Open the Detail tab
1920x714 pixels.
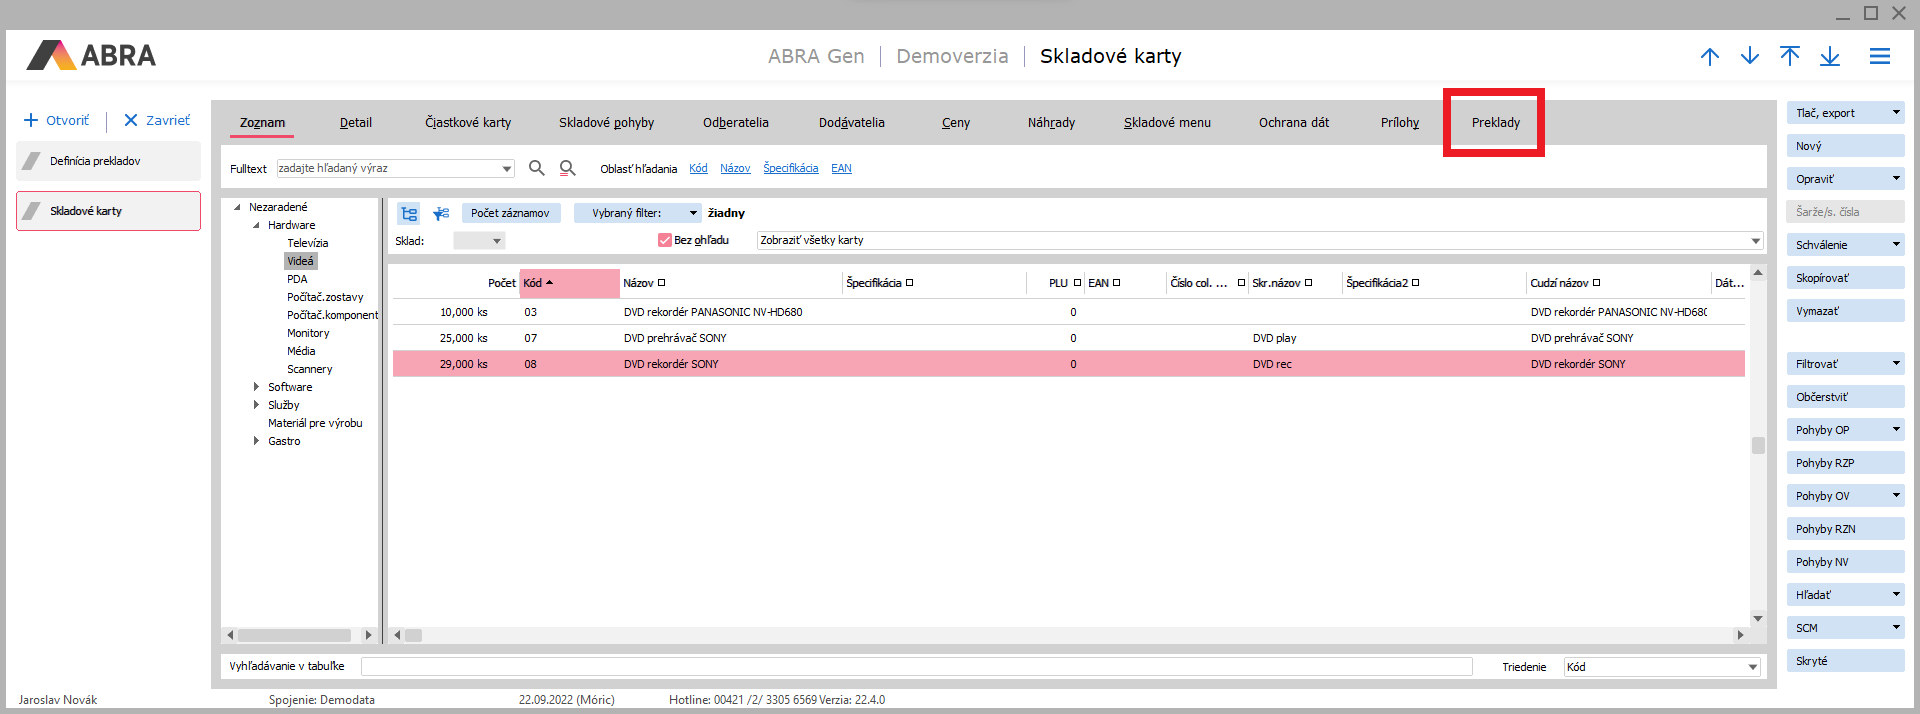click(x=355, y=123)
